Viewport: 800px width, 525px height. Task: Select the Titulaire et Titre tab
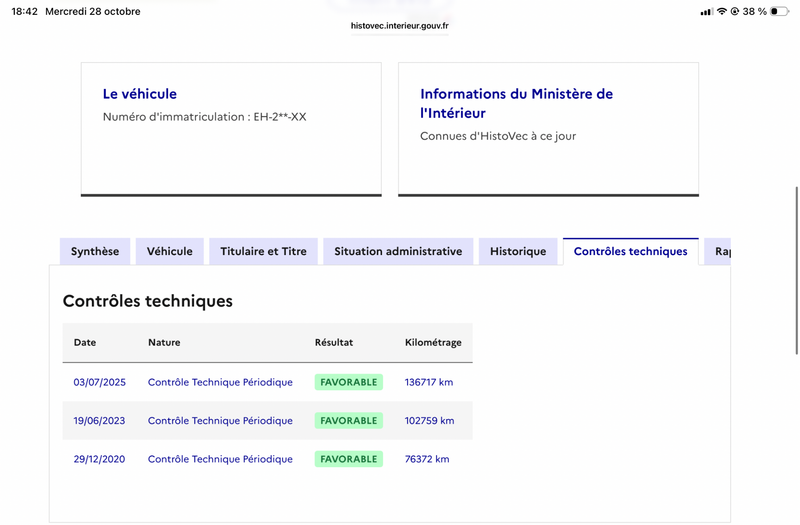click(263, 252)
